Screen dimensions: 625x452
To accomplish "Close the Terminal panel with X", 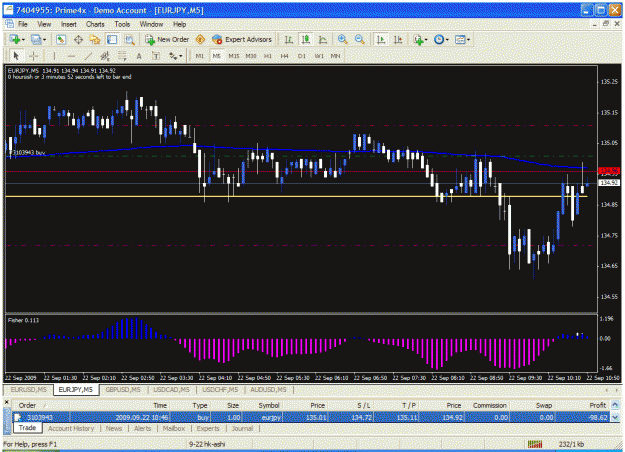I will click(7, 403).
